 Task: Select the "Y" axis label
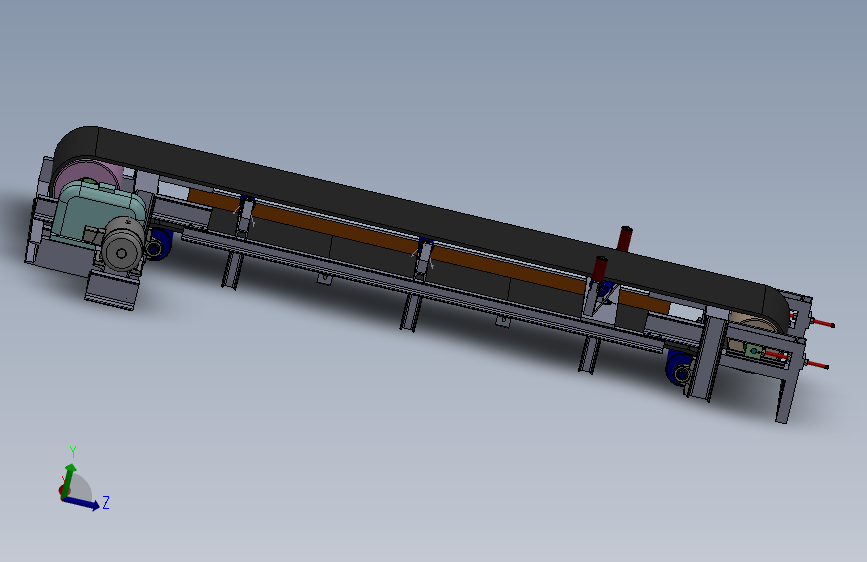tap(72, 452)
